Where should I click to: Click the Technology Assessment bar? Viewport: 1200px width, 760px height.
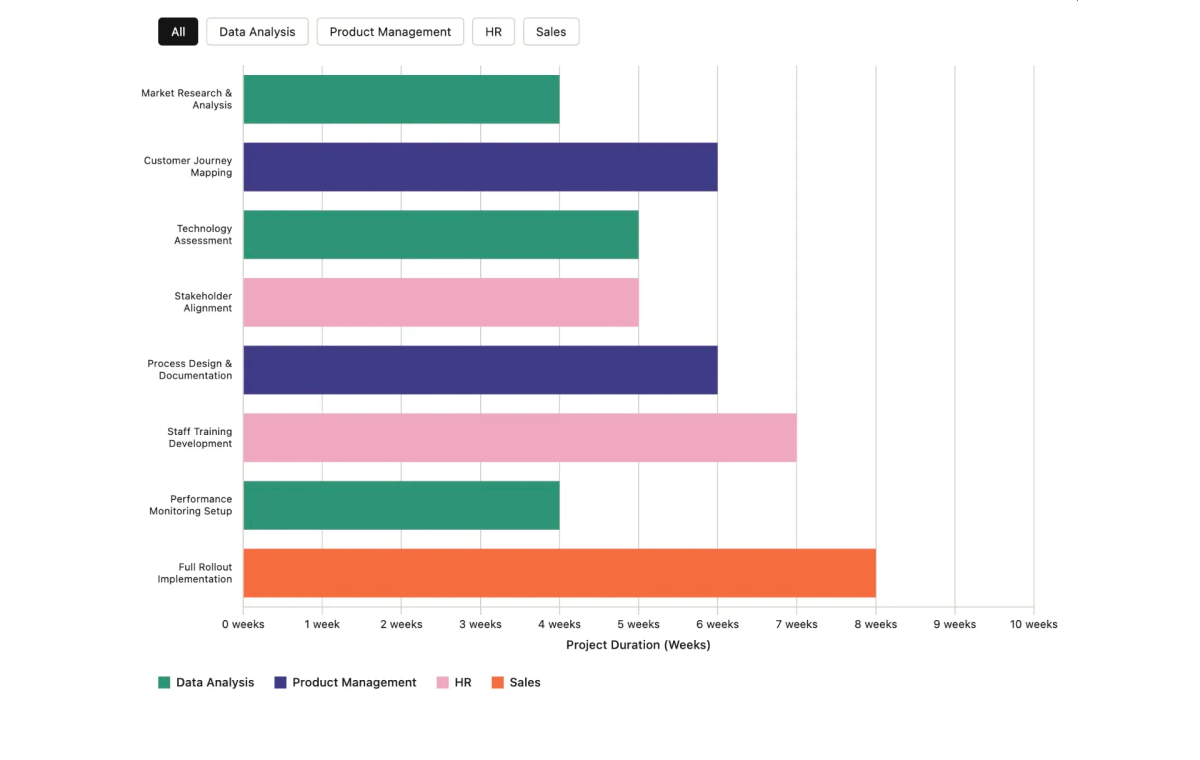(x=441, y=234)
